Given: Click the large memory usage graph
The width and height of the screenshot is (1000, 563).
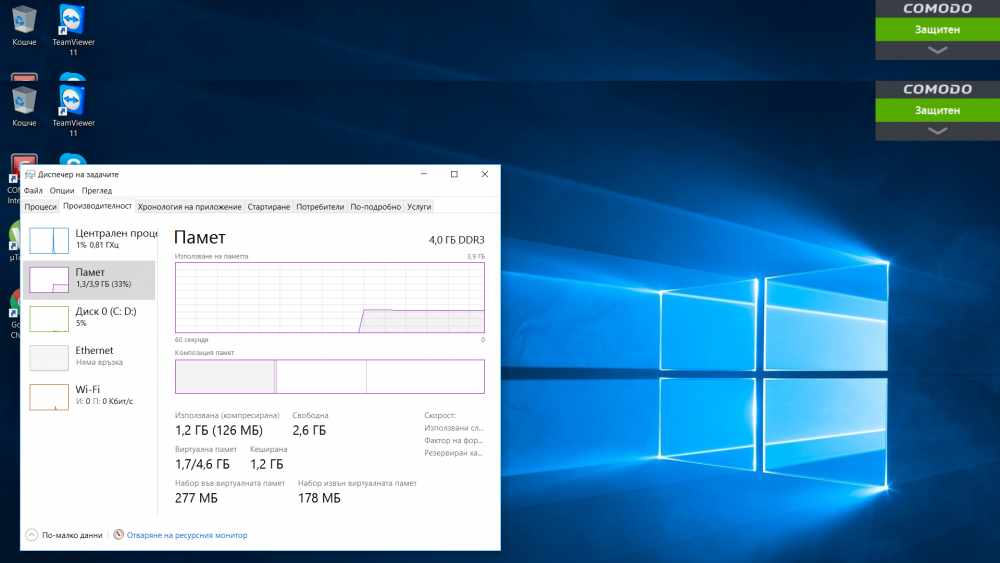Looking at the screenshot, I should pos(330,297).
